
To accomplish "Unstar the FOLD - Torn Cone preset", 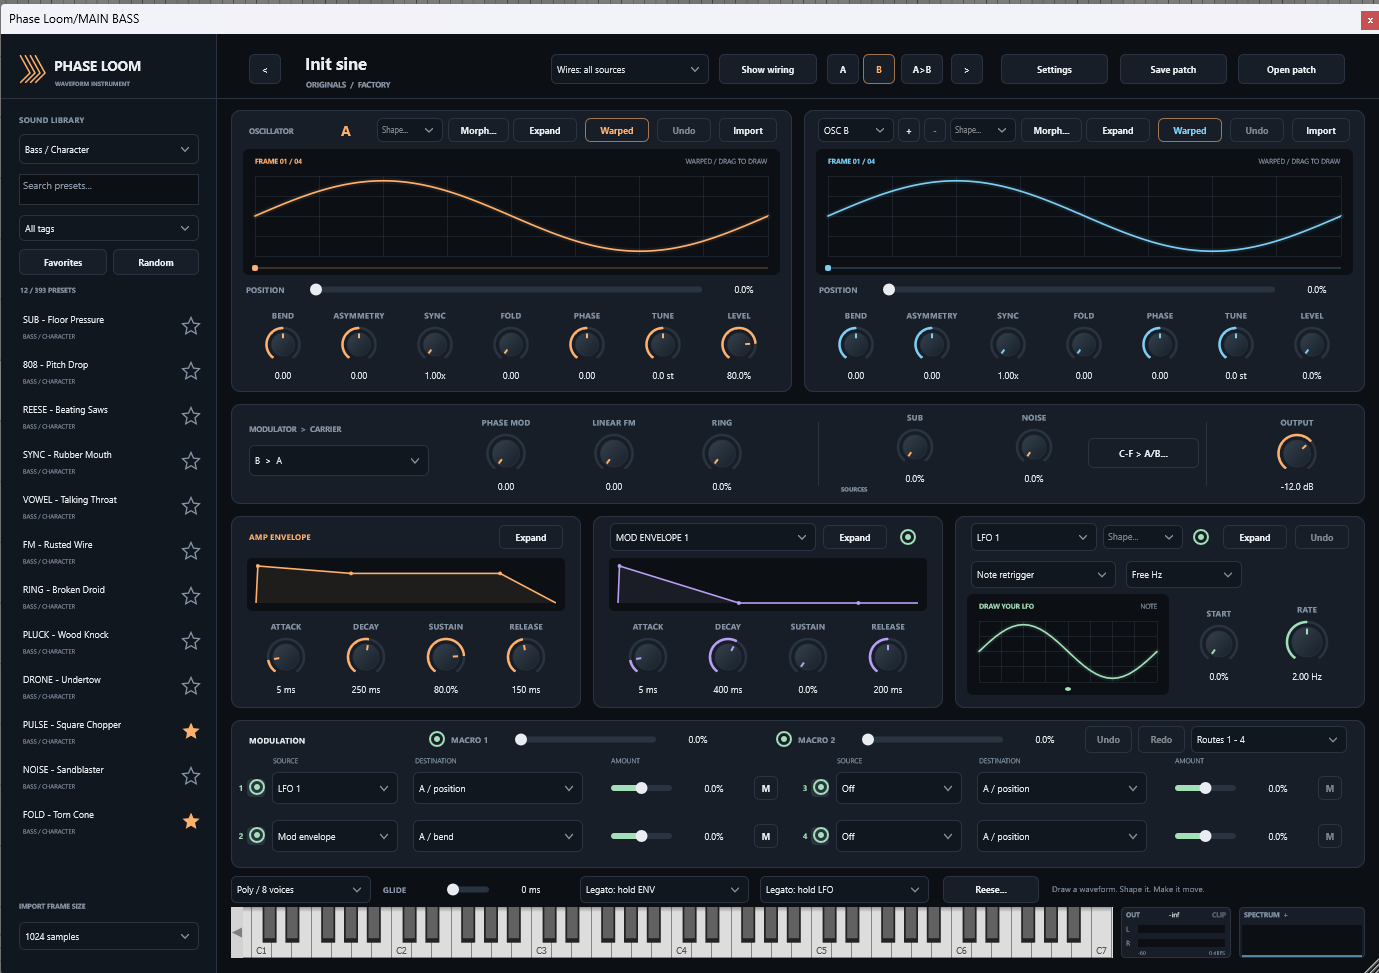I will [191, 821].
